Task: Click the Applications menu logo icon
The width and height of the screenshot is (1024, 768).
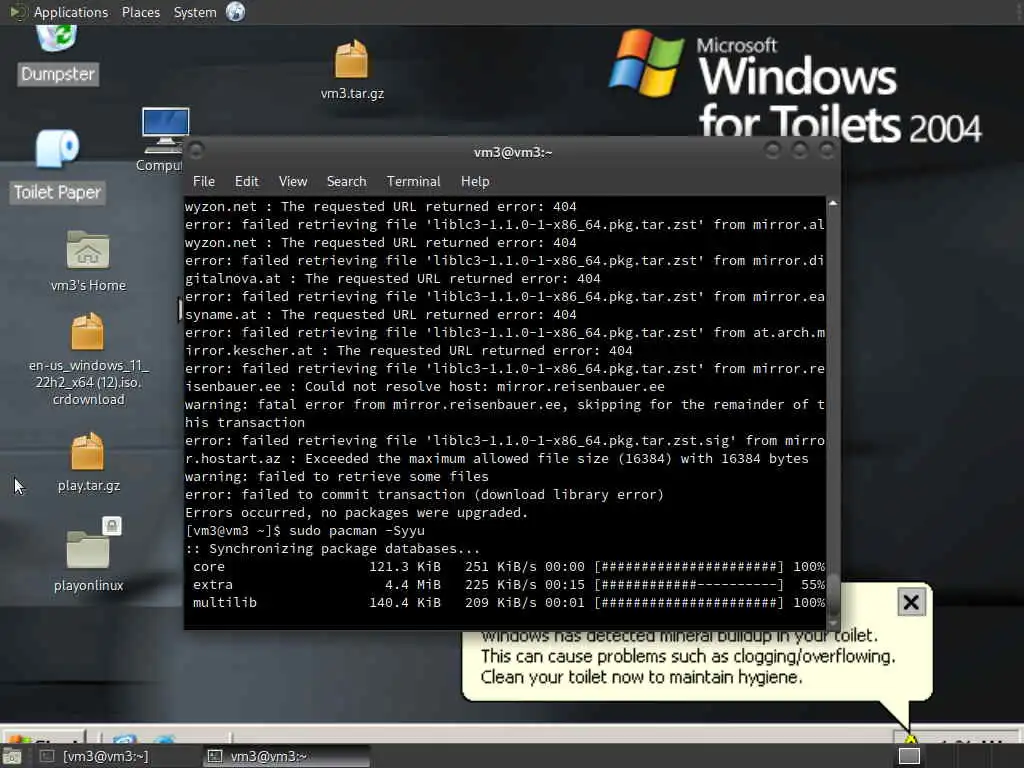Action: [x=18, y=12]
